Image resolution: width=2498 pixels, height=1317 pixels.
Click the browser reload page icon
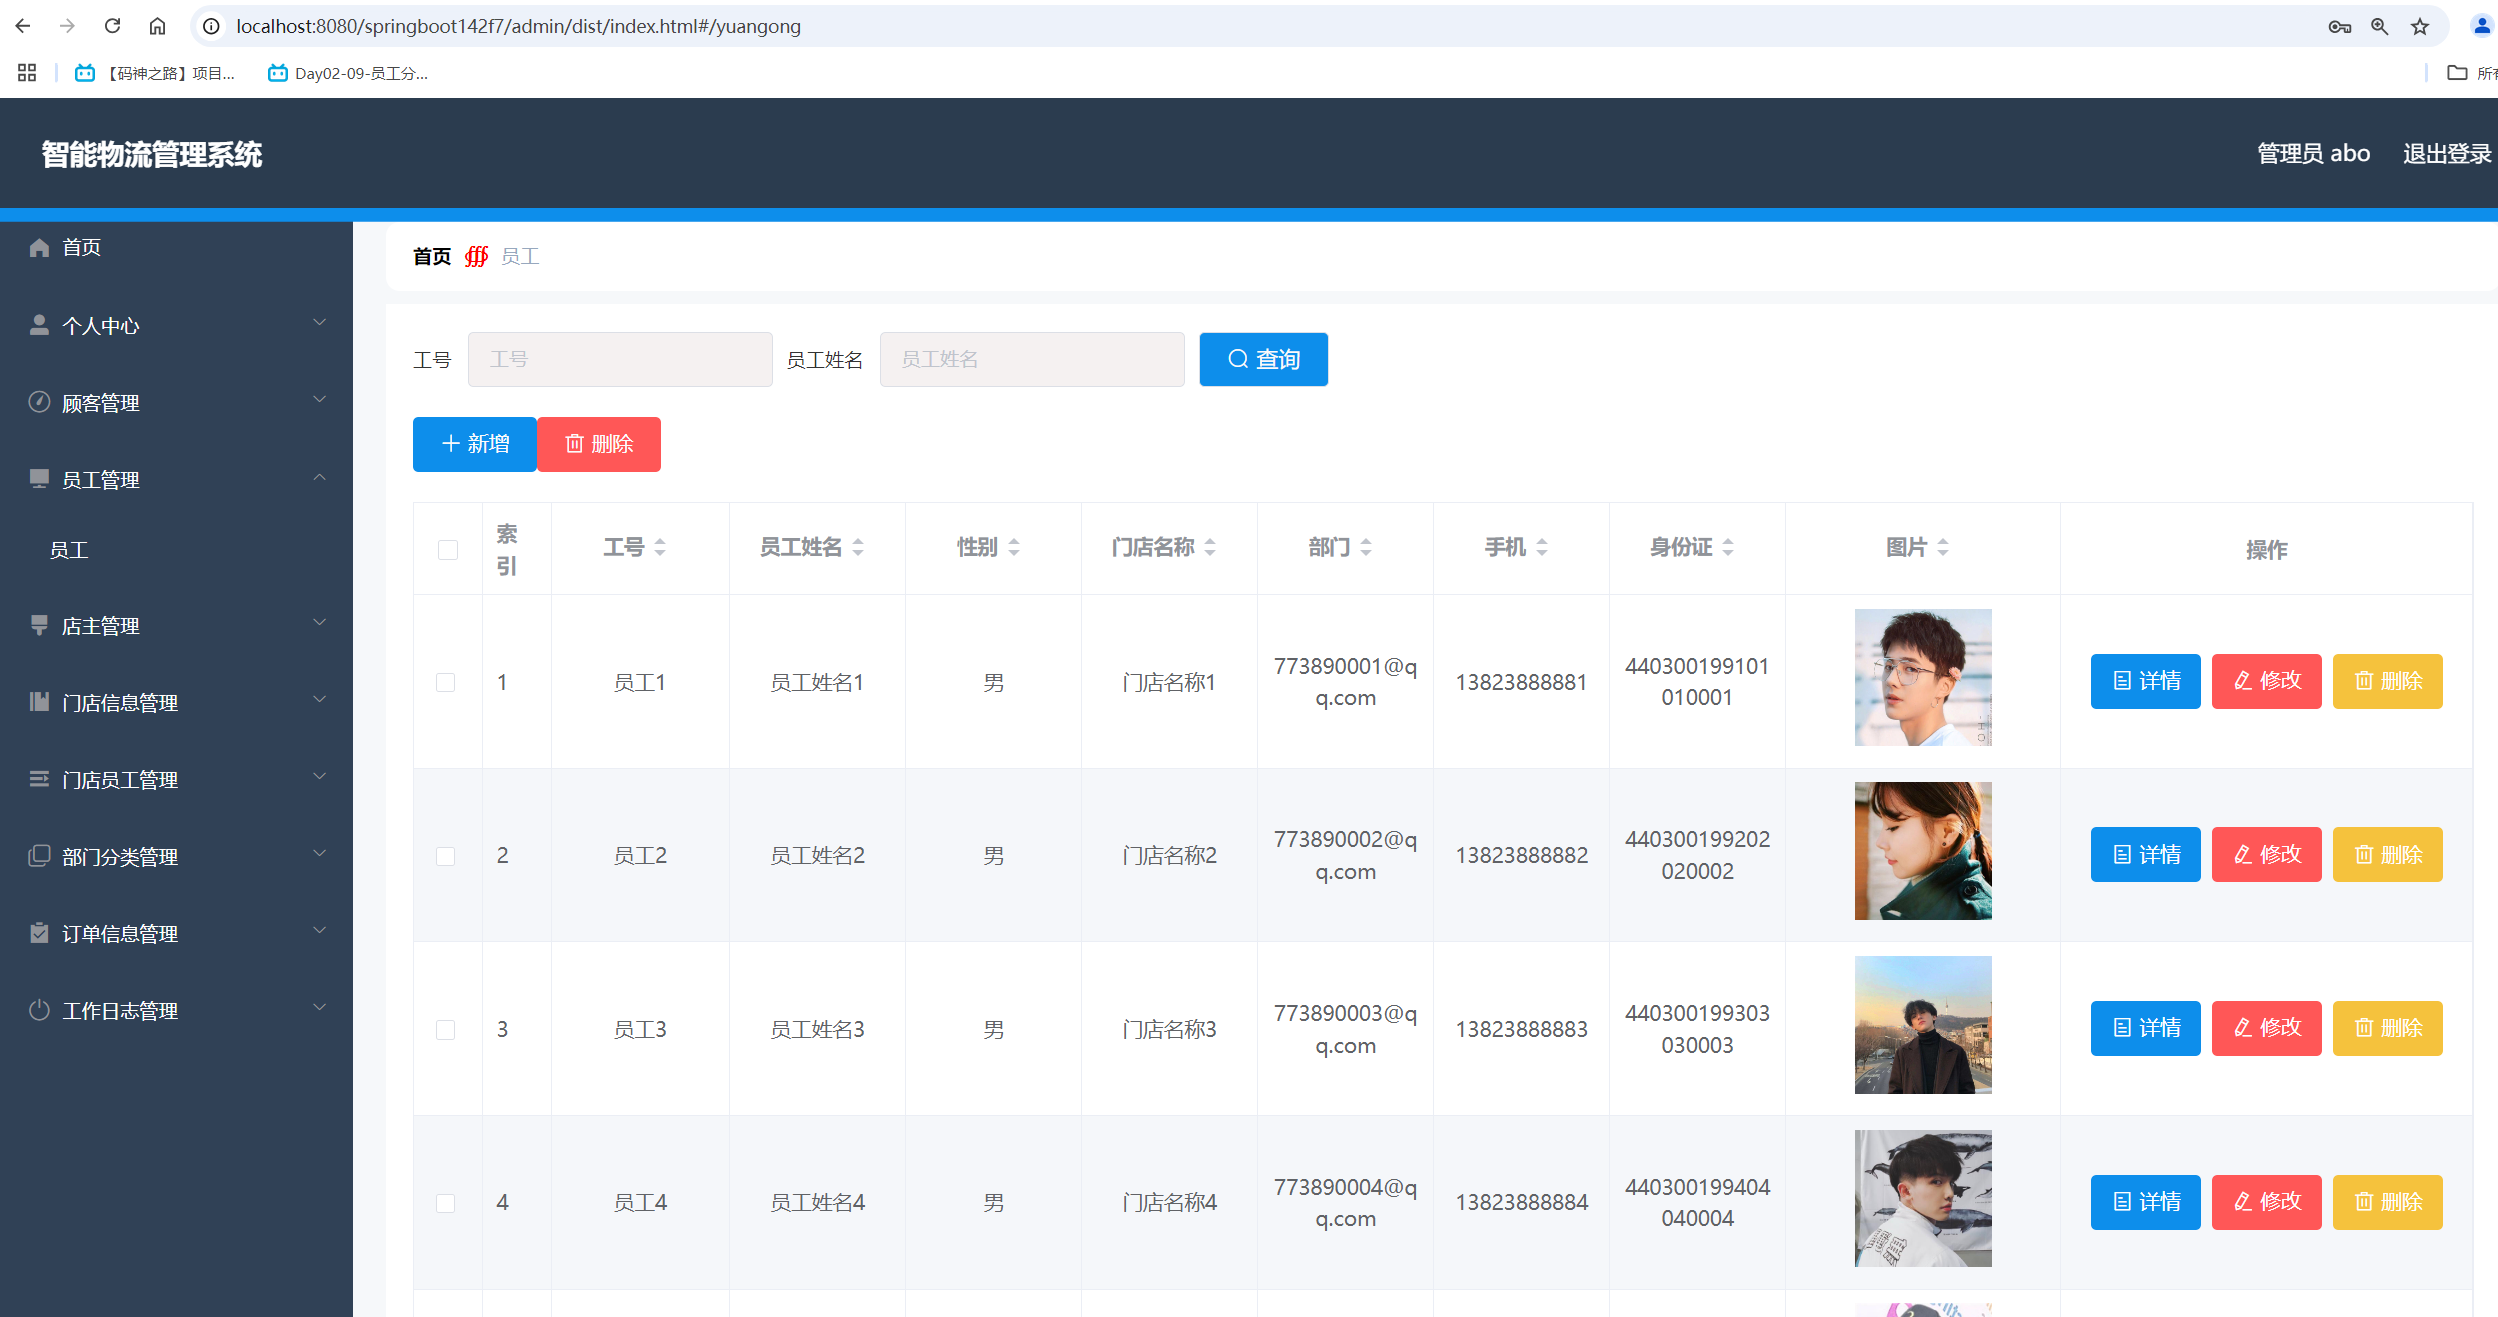point(112,26)
